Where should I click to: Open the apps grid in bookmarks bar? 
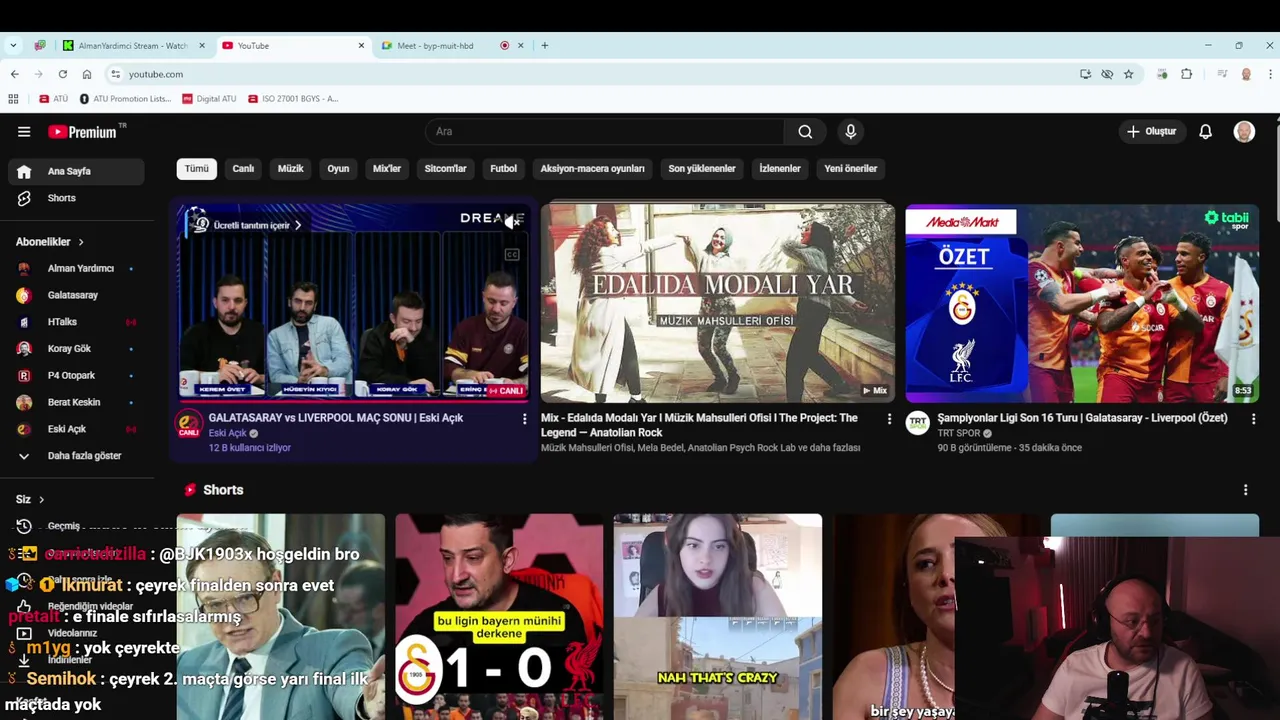[13, 99]
